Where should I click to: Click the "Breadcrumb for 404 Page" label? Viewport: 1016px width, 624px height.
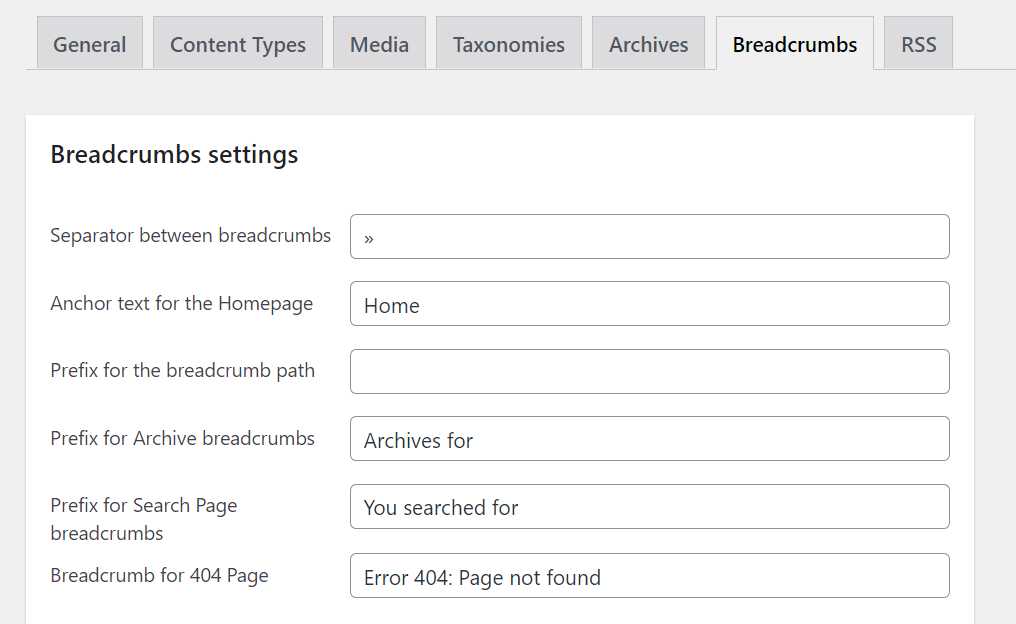[x=159, y=575]
